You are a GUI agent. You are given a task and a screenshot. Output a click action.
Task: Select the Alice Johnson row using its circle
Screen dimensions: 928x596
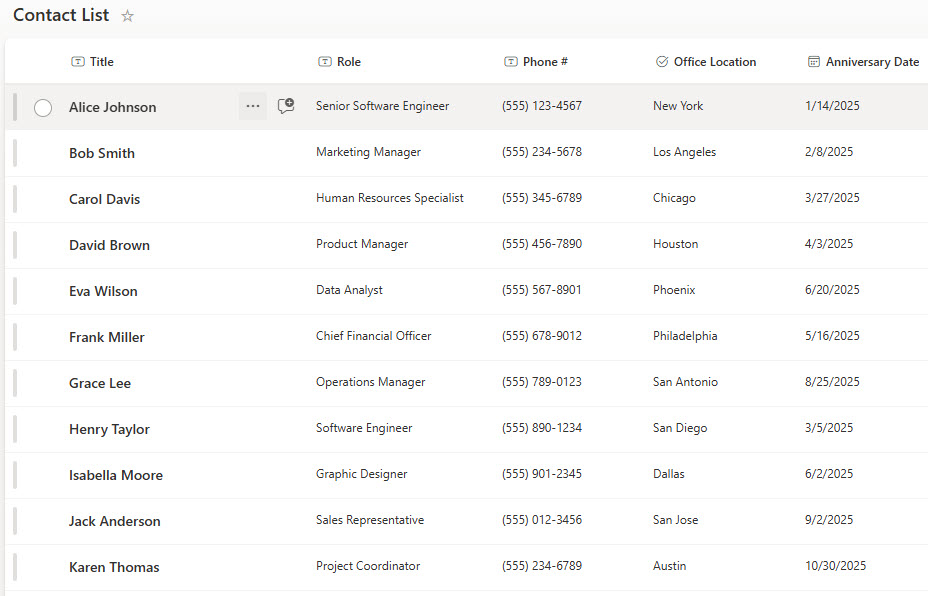point(43,108)
